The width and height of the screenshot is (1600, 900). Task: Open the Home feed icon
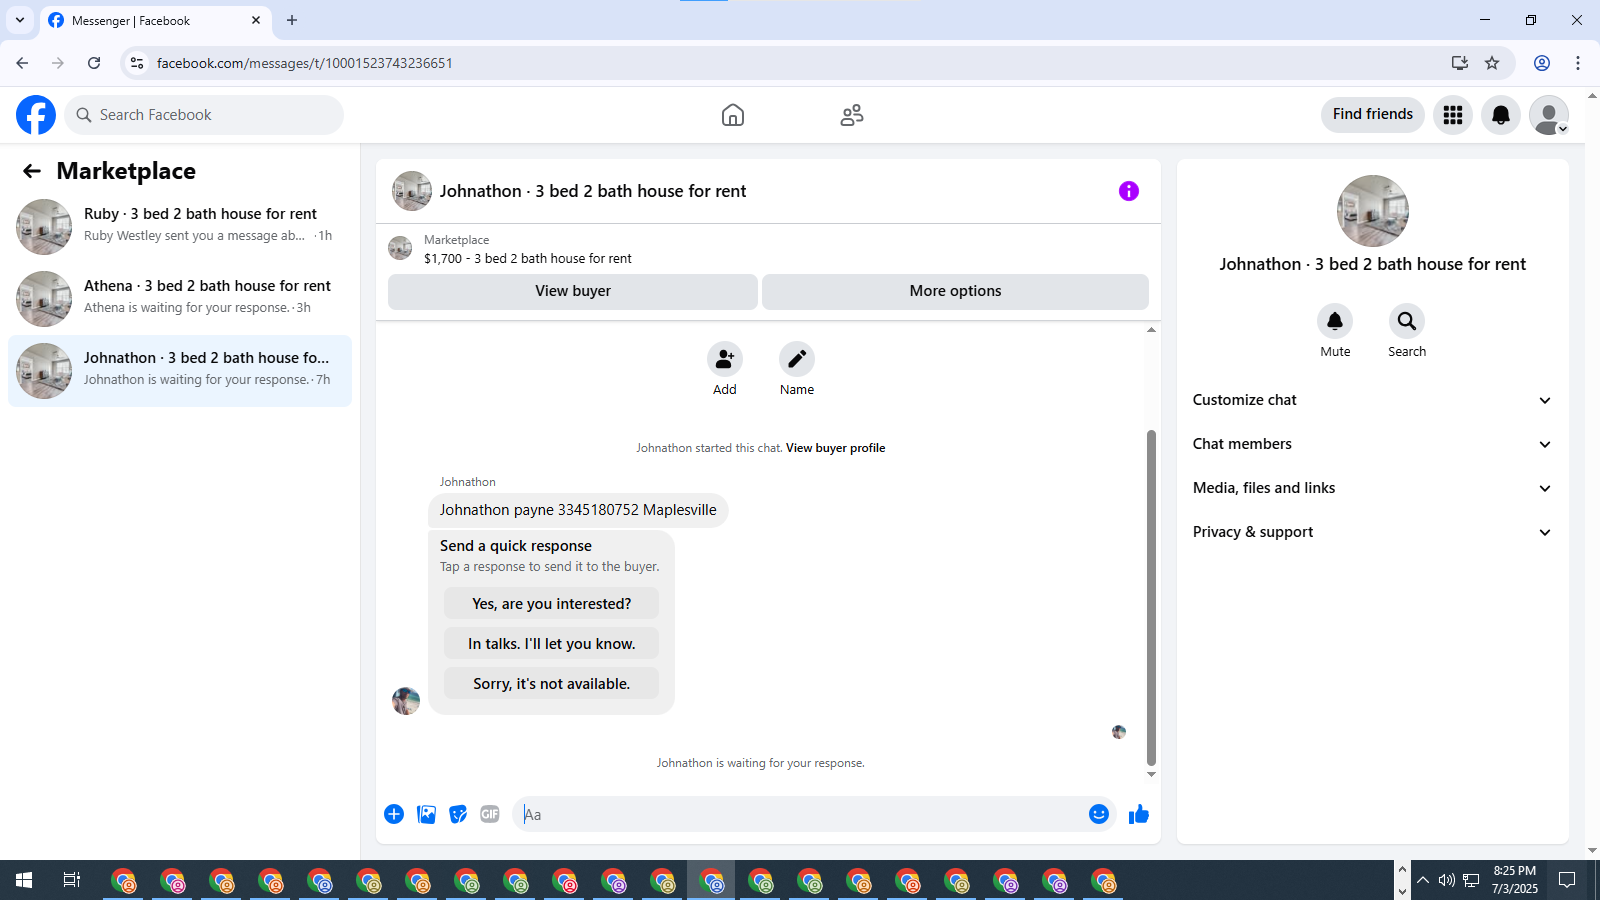click(x=733, y=115)
